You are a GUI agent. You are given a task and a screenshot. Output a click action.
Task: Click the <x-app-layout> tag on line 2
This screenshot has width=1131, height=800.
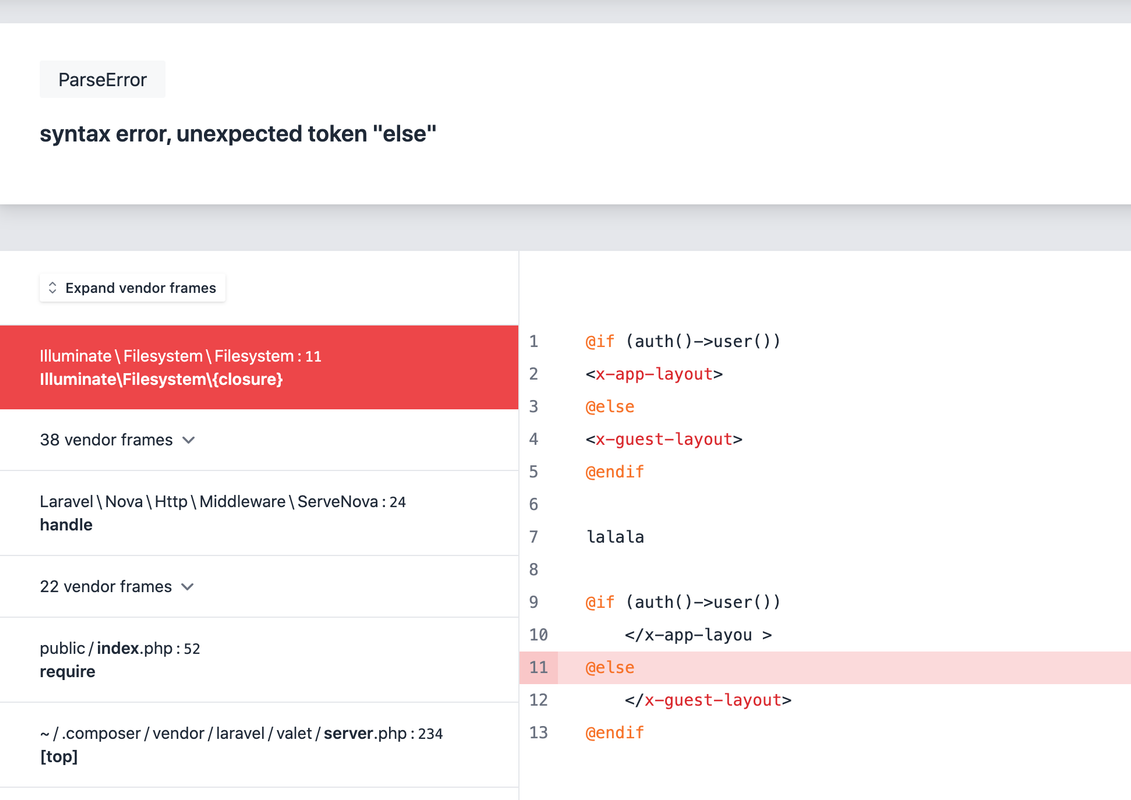tap(654, 374)
